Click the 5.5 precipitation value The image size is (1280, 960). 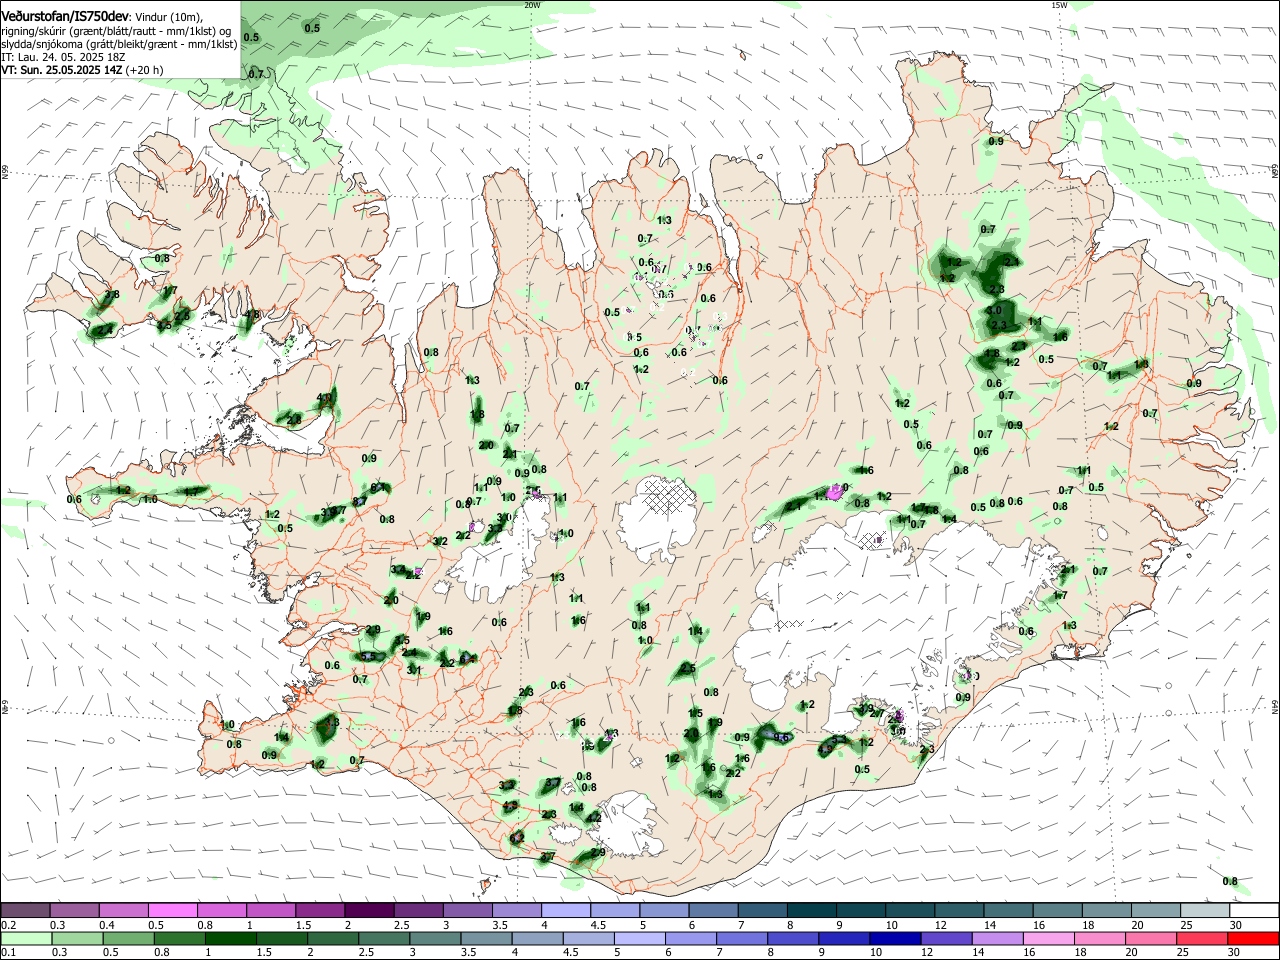pyautogui.click(x=368, y=656)
